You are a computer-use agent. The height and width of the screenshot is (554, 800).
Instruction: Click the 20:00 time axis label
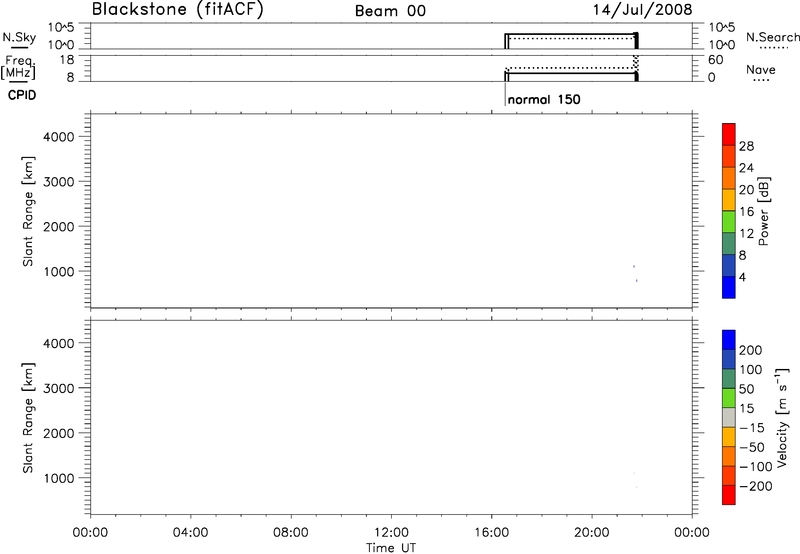click(592, 533)
